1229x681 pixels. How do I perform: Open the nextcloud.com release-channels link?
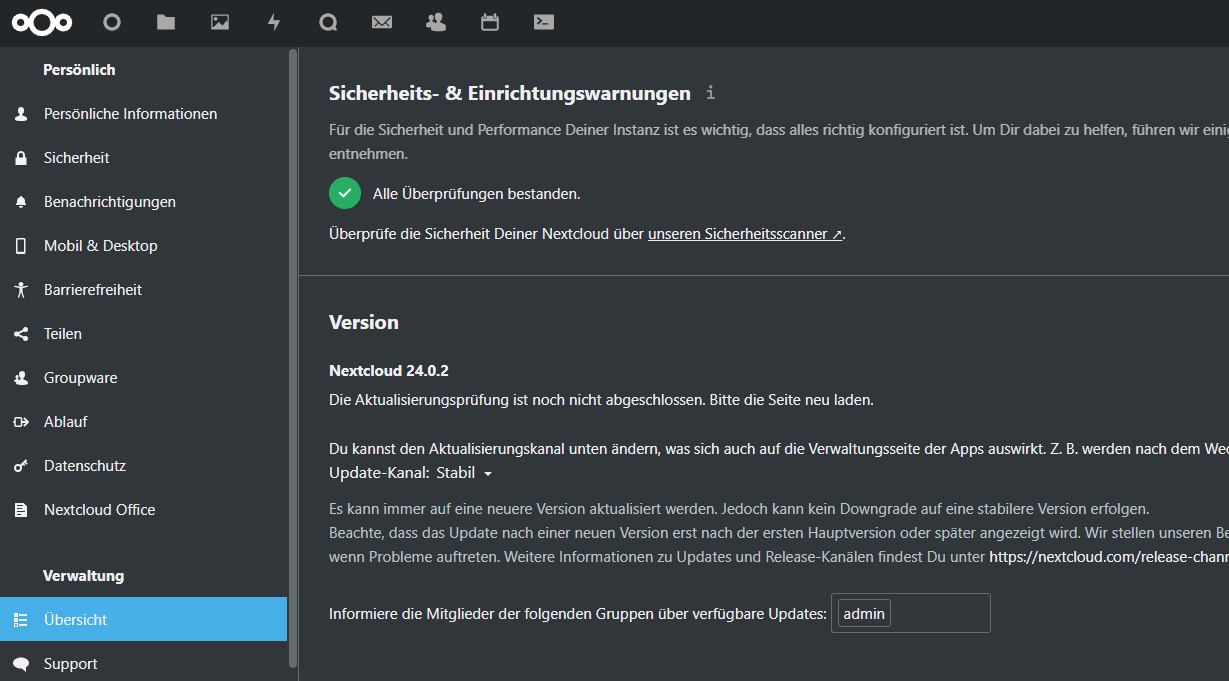coord(1109,557)
